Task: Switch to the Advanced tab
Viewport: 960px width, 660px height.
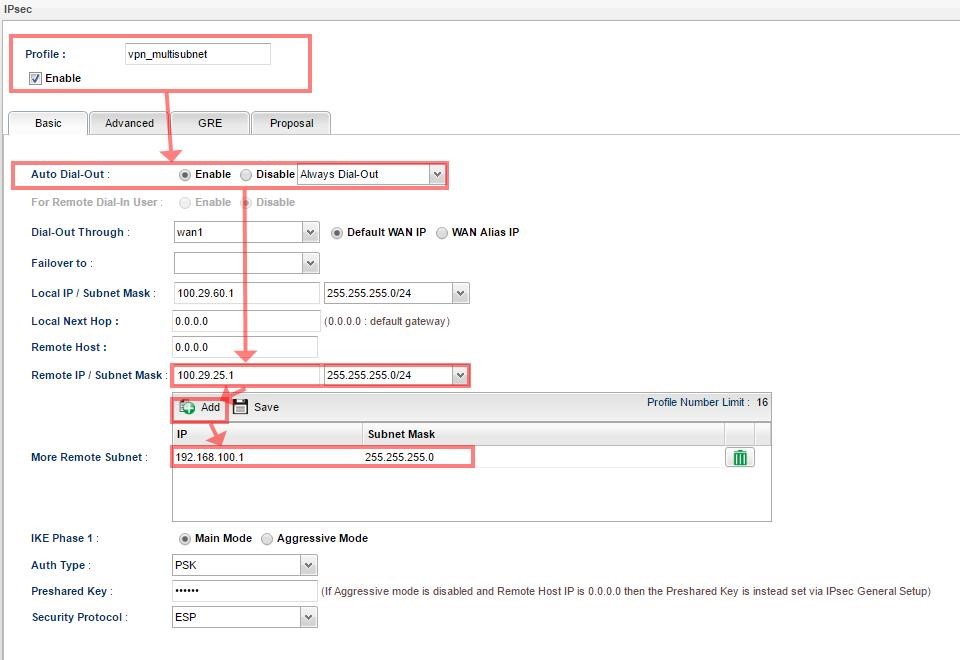Action: coord(129,123)
